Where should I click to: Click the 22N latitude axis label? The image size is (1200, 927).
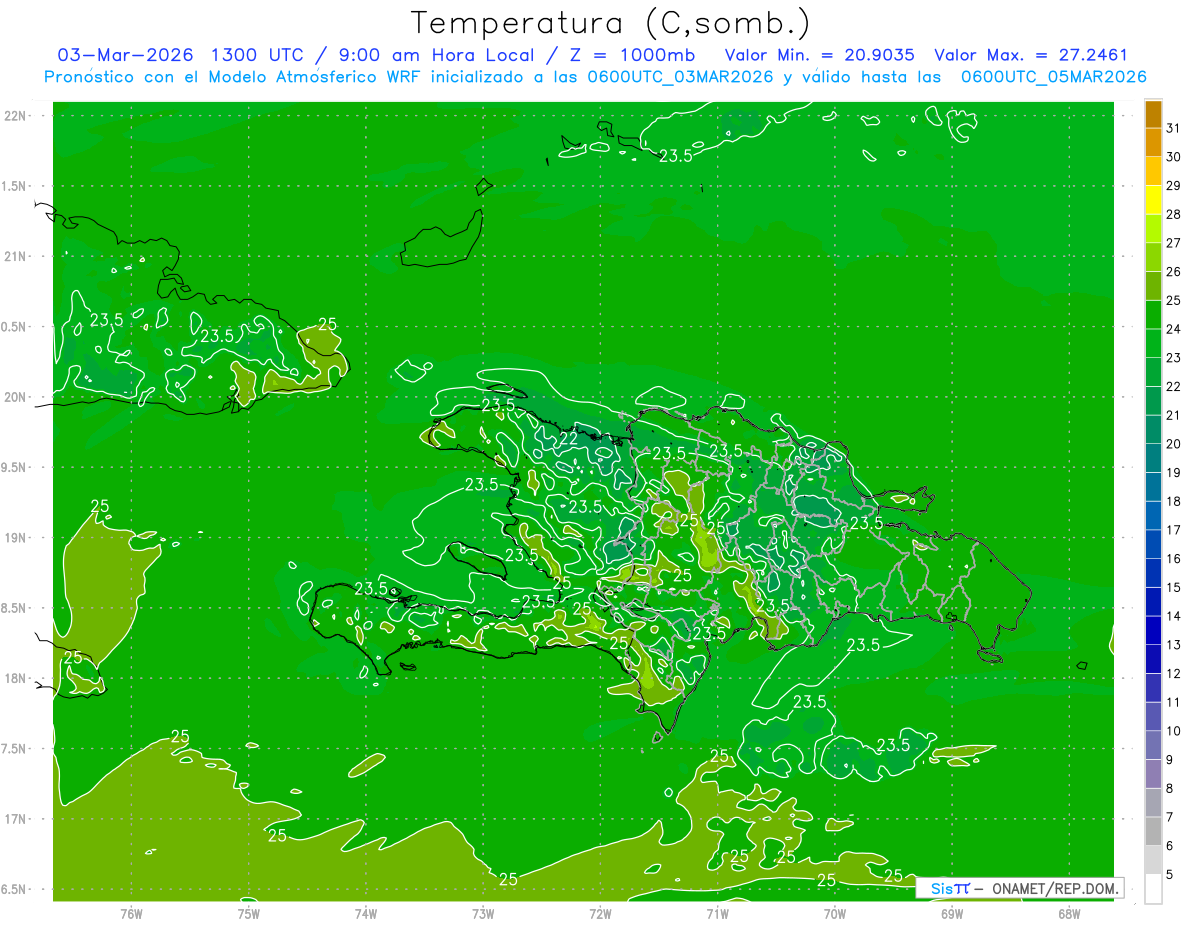pos(16,116)
